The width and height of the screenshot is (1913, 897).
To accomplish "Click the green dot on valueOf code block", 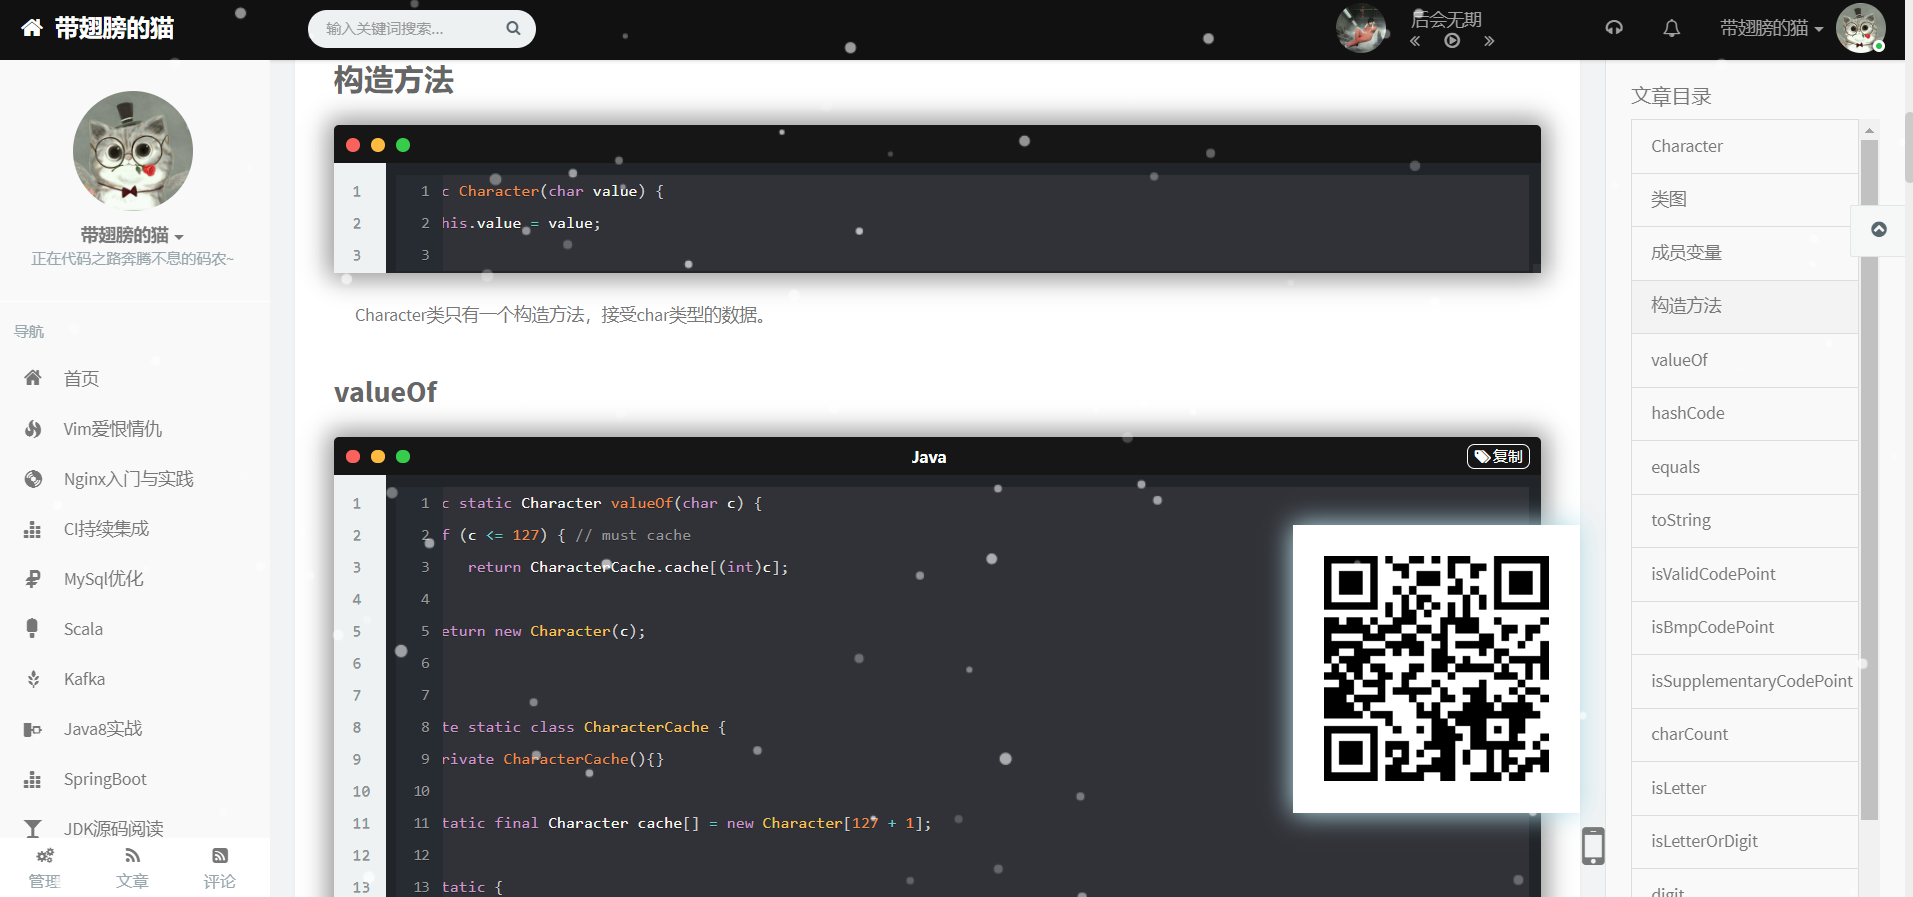I will [x=403, y=456].
